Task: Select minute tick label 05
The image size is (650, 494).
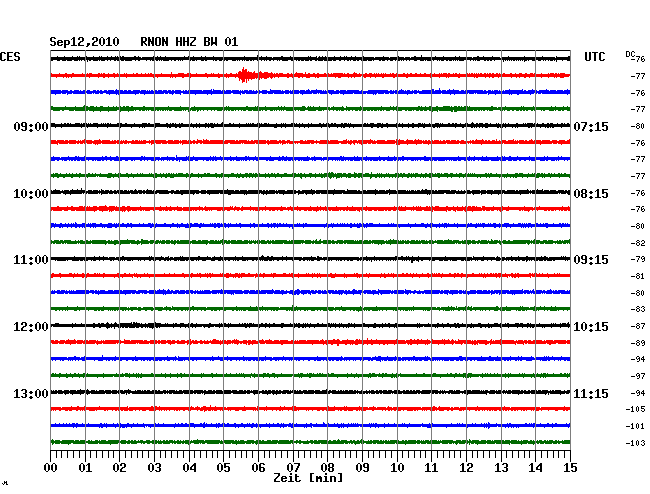Action: click(x=223, y=468)
